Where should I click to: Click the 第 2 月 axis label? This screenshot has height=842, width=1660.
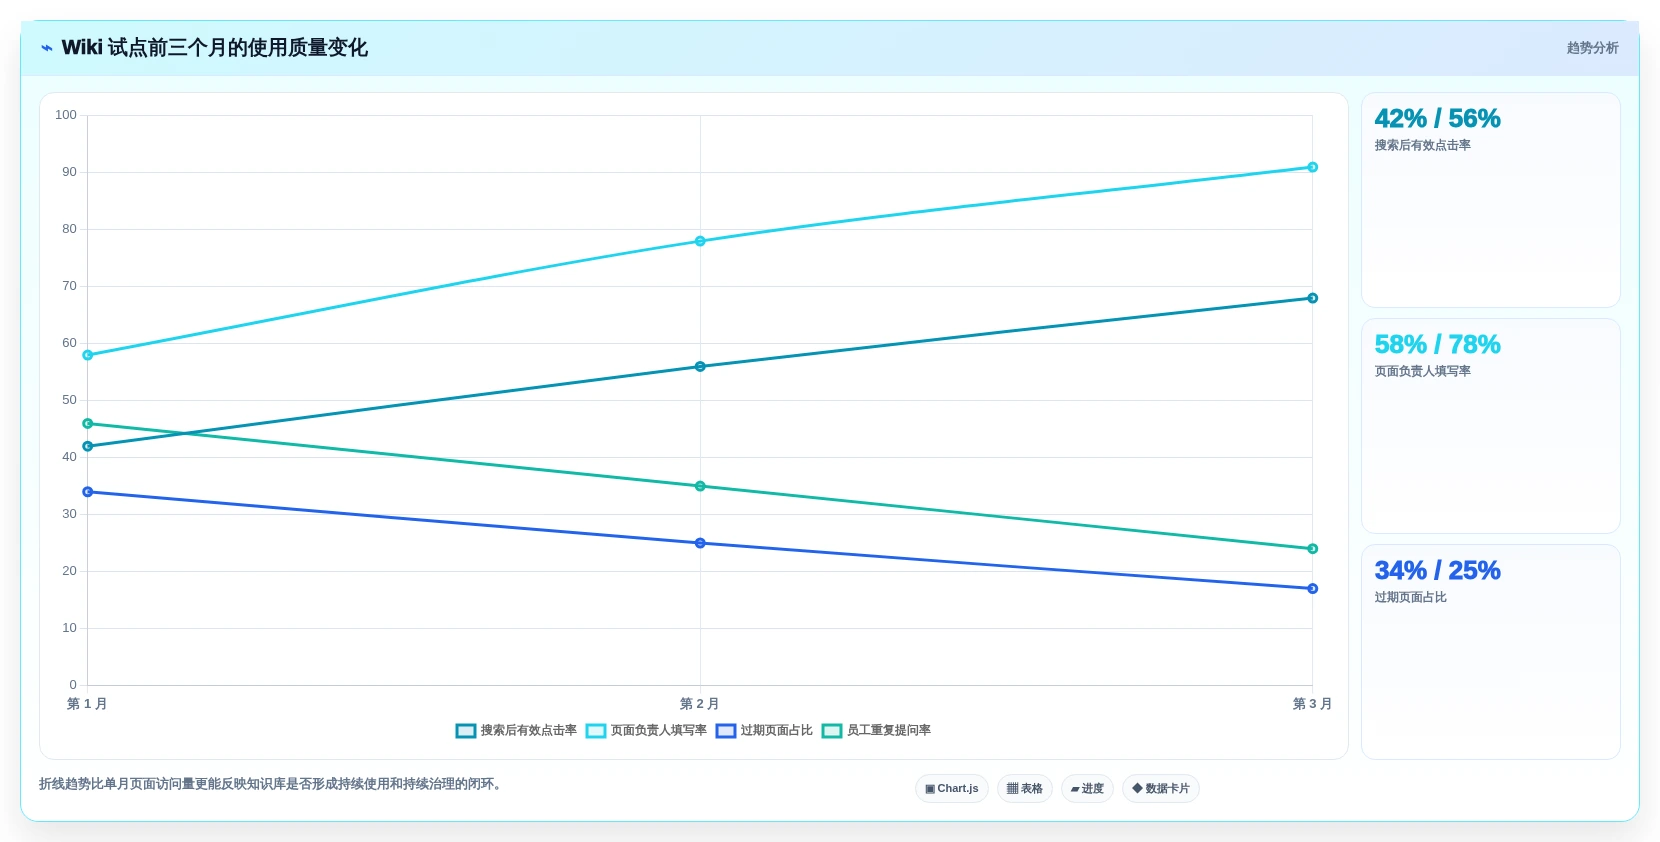click(x=700, y=704)
